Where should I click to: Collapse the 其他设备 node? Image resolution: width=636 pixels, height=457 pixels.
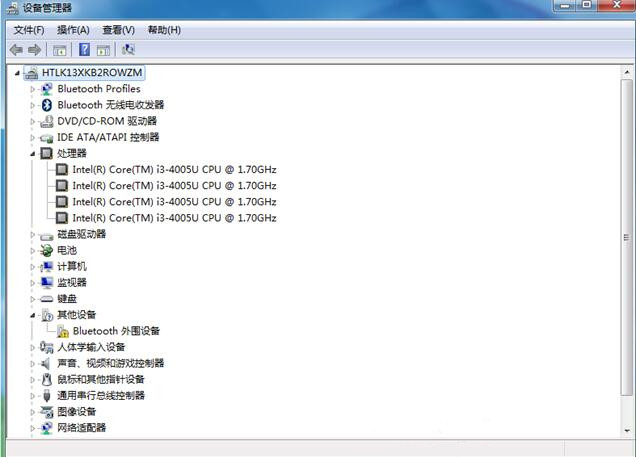33,315
